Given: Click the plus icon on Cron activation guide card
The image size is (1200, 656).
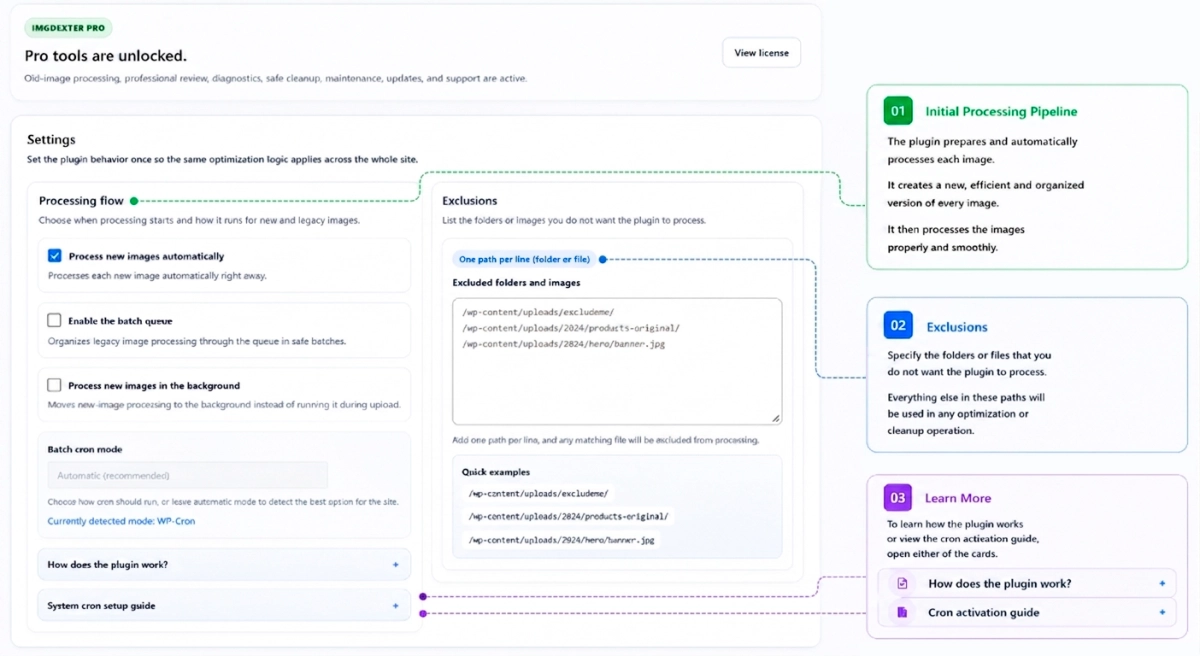Looking at the screenshot, I should pyautogui.click(x=1162, y=612).
